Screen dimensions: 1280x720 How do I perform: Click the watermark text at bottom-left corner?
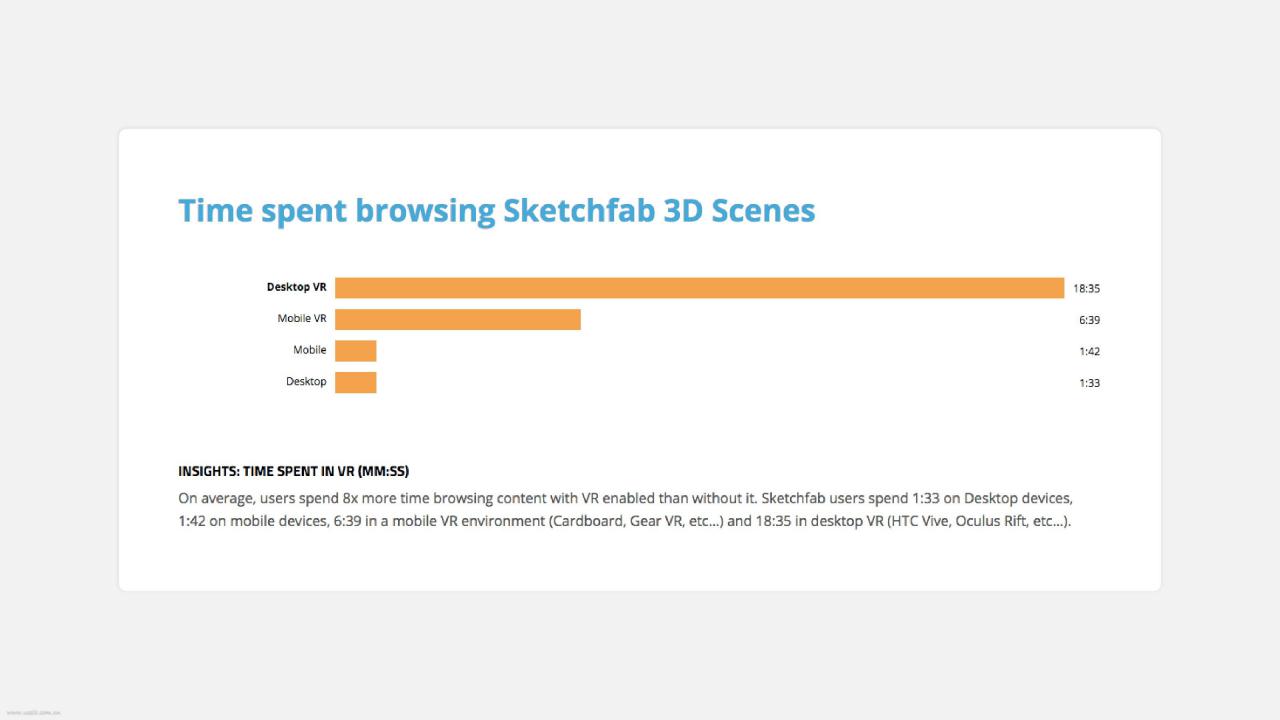(34, 713)
